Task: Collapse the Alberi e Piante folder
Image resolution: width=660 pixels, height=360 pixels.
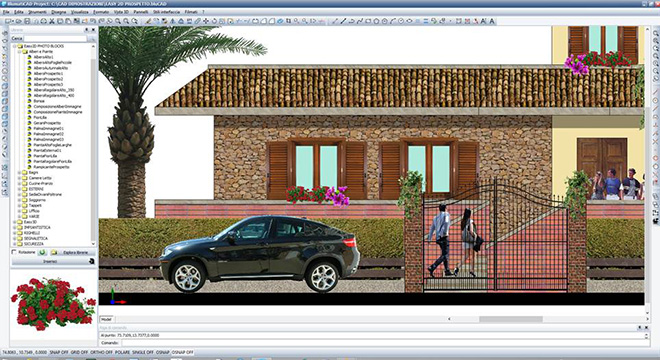Action: [x=19, y=51]
